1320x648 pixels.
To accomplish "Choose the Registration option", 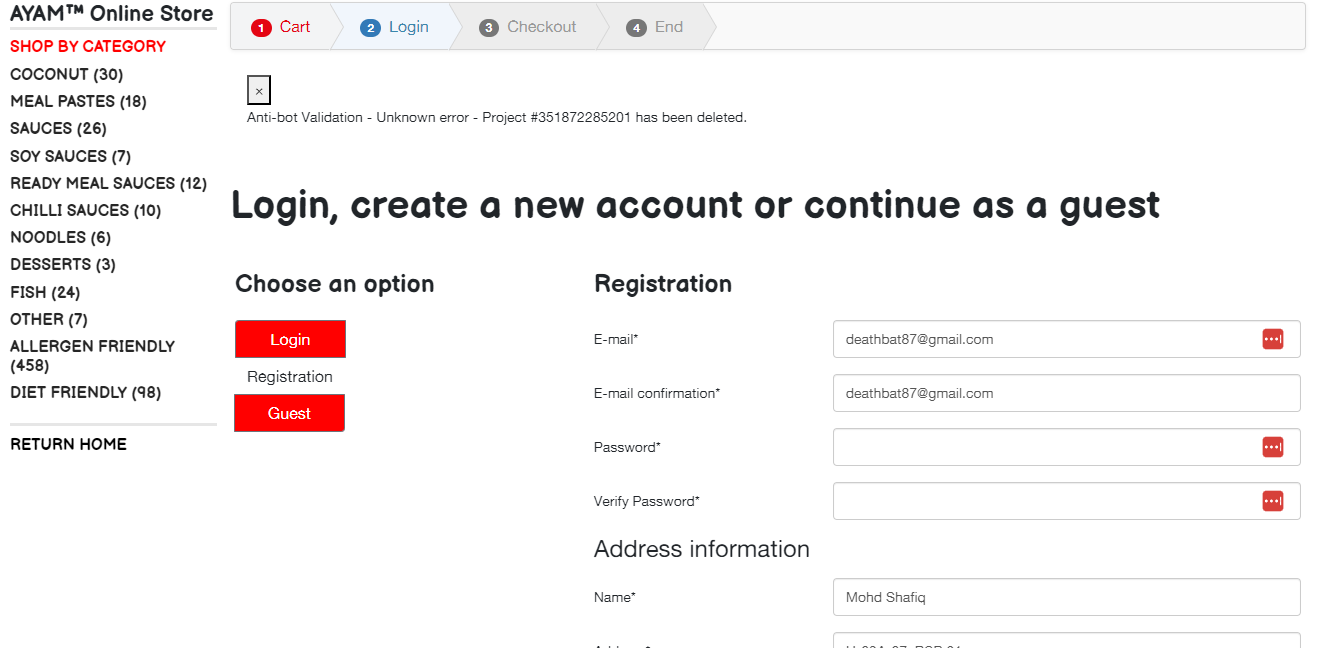I will pos(290,377).
